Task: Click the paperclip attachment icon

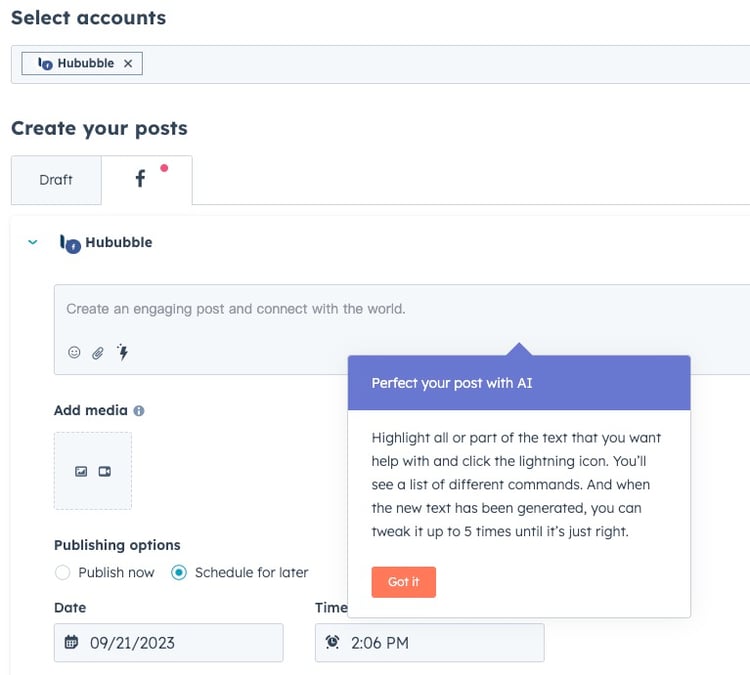Action: click(x=98, y=352)
